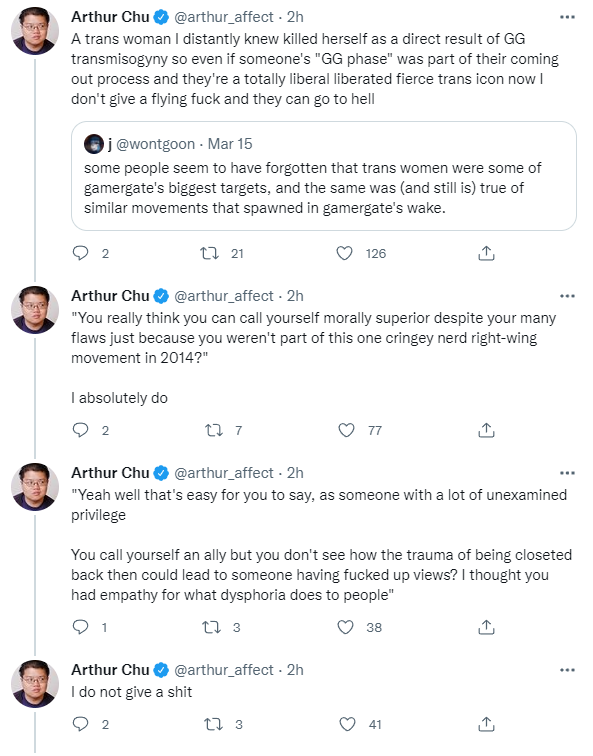Share the "unexamined privilege" tweet
The width and height of the screenshot is (593, 756).
[486, 627]
